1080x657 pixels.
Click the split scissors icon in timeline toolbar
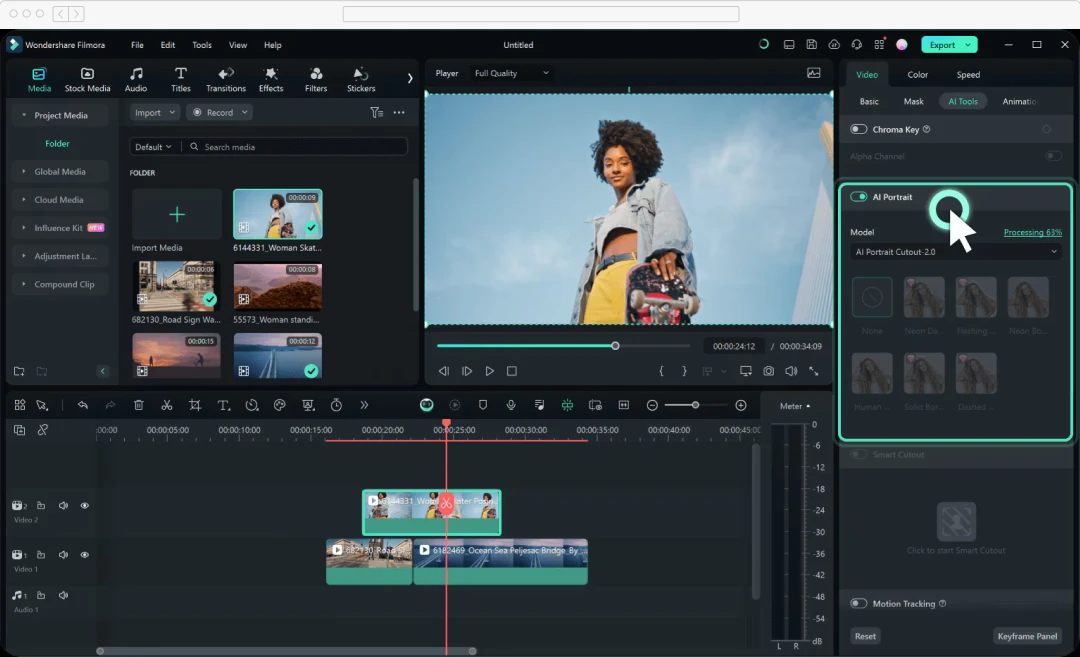(x=167, y=405)
